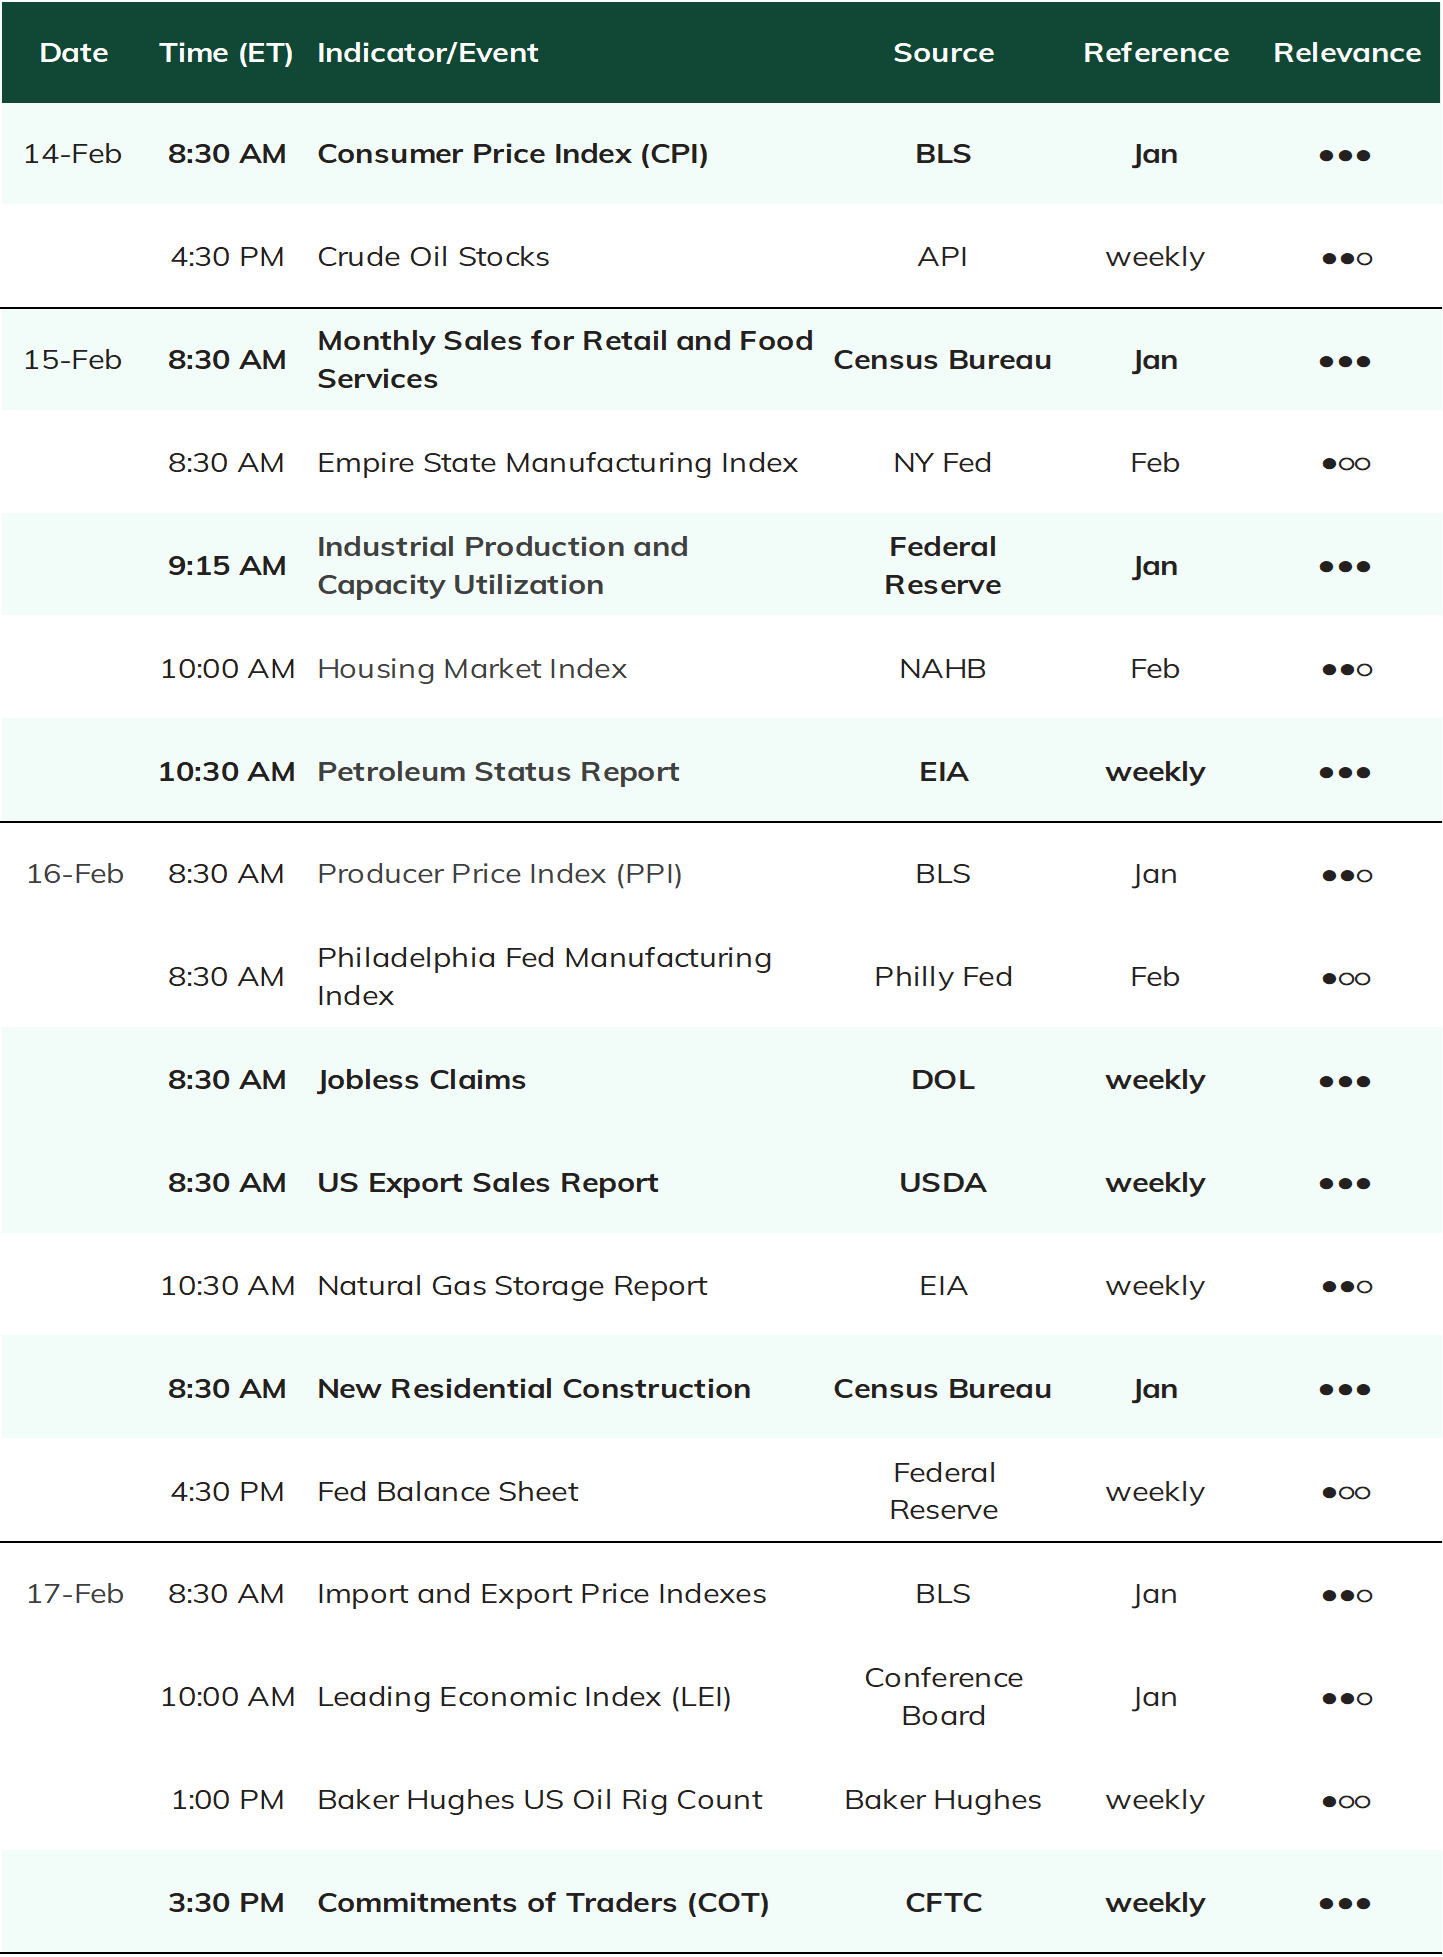Click the DOL source cell
The image size is (1443, 1957).
943,1080
